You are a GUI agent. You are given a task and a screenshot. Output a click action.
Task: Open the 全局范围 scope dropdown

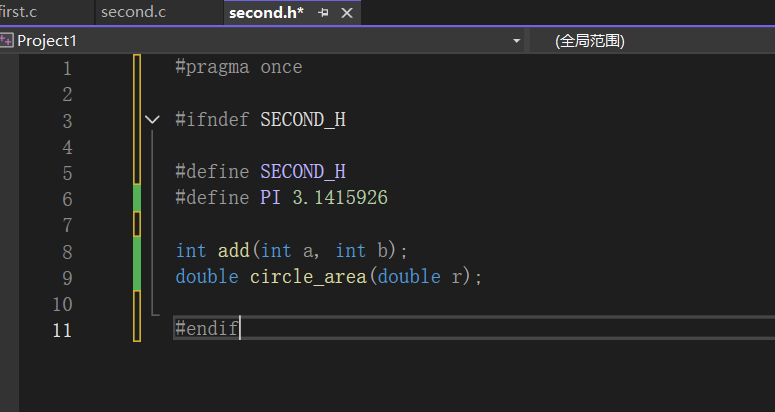tap(589, 41)
